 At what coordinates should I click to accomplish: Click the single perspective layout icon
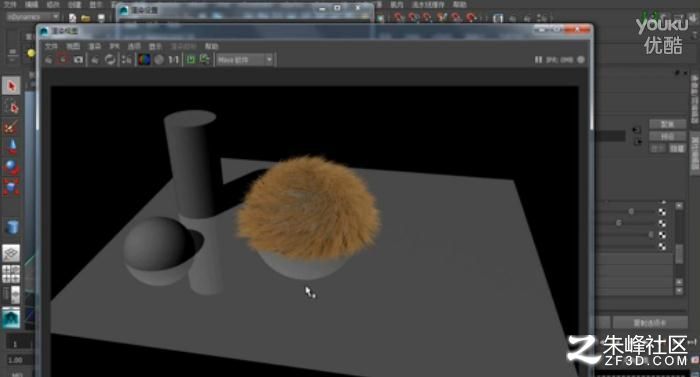[x=11, y=253]
